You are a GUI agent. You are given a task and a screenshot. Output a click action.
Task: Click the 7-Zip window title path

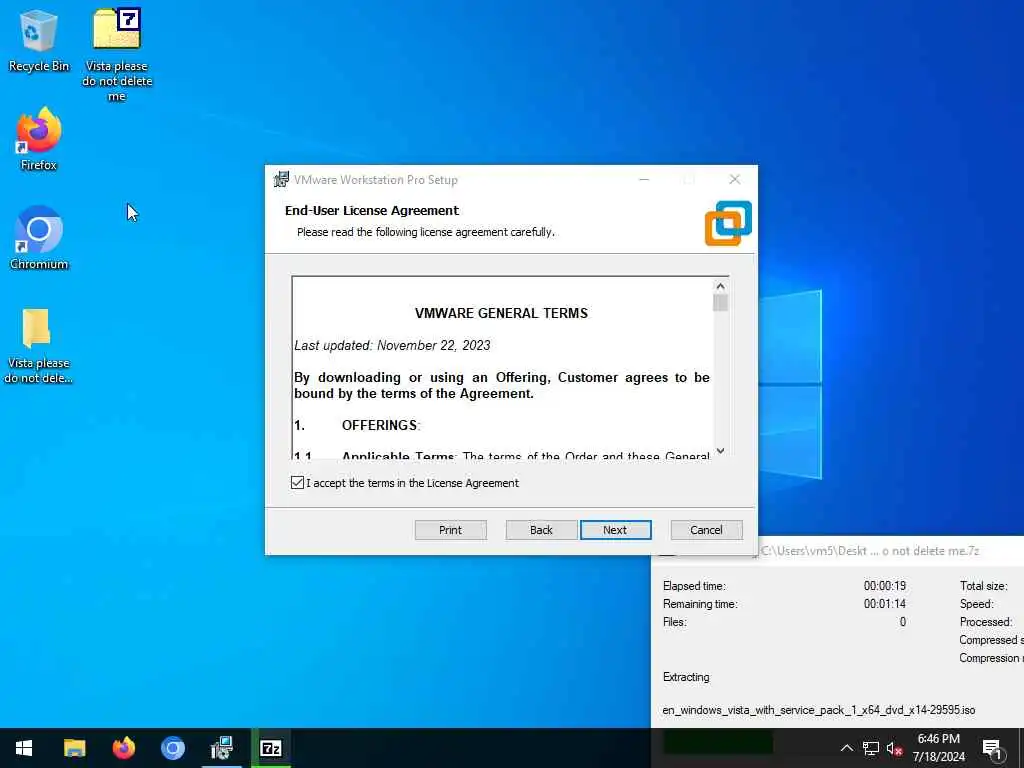click(870, 551)
